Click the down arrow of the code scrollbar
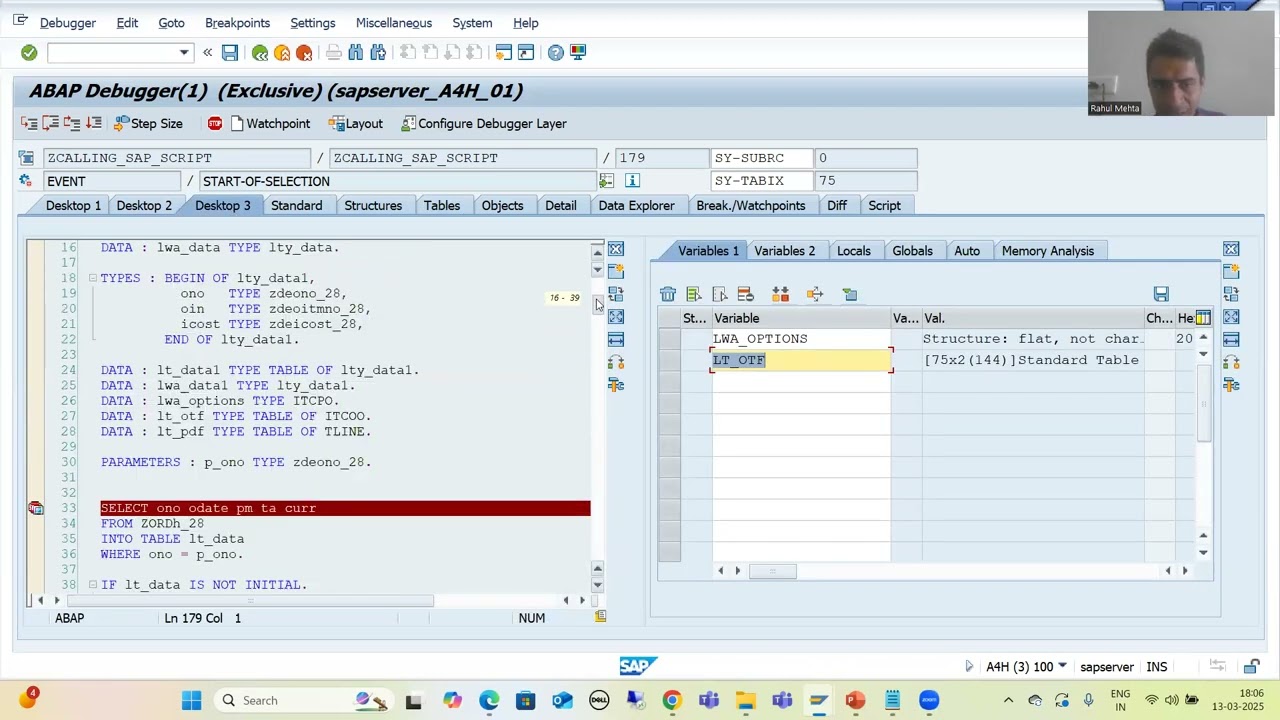Screen dimensions: 1280x720 597,585
